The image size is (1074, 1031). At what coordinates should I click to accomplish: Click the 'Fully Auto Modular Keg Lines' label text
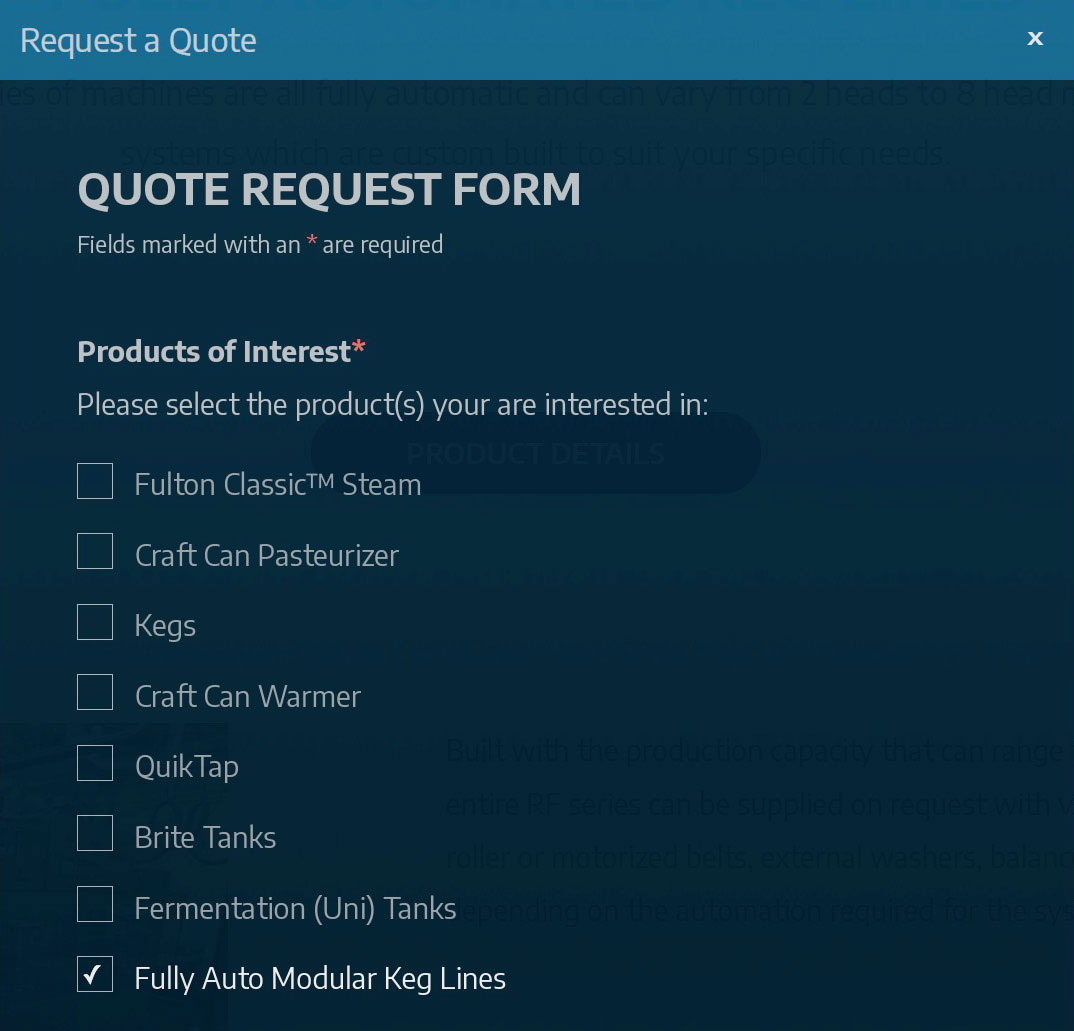point(320,979)
